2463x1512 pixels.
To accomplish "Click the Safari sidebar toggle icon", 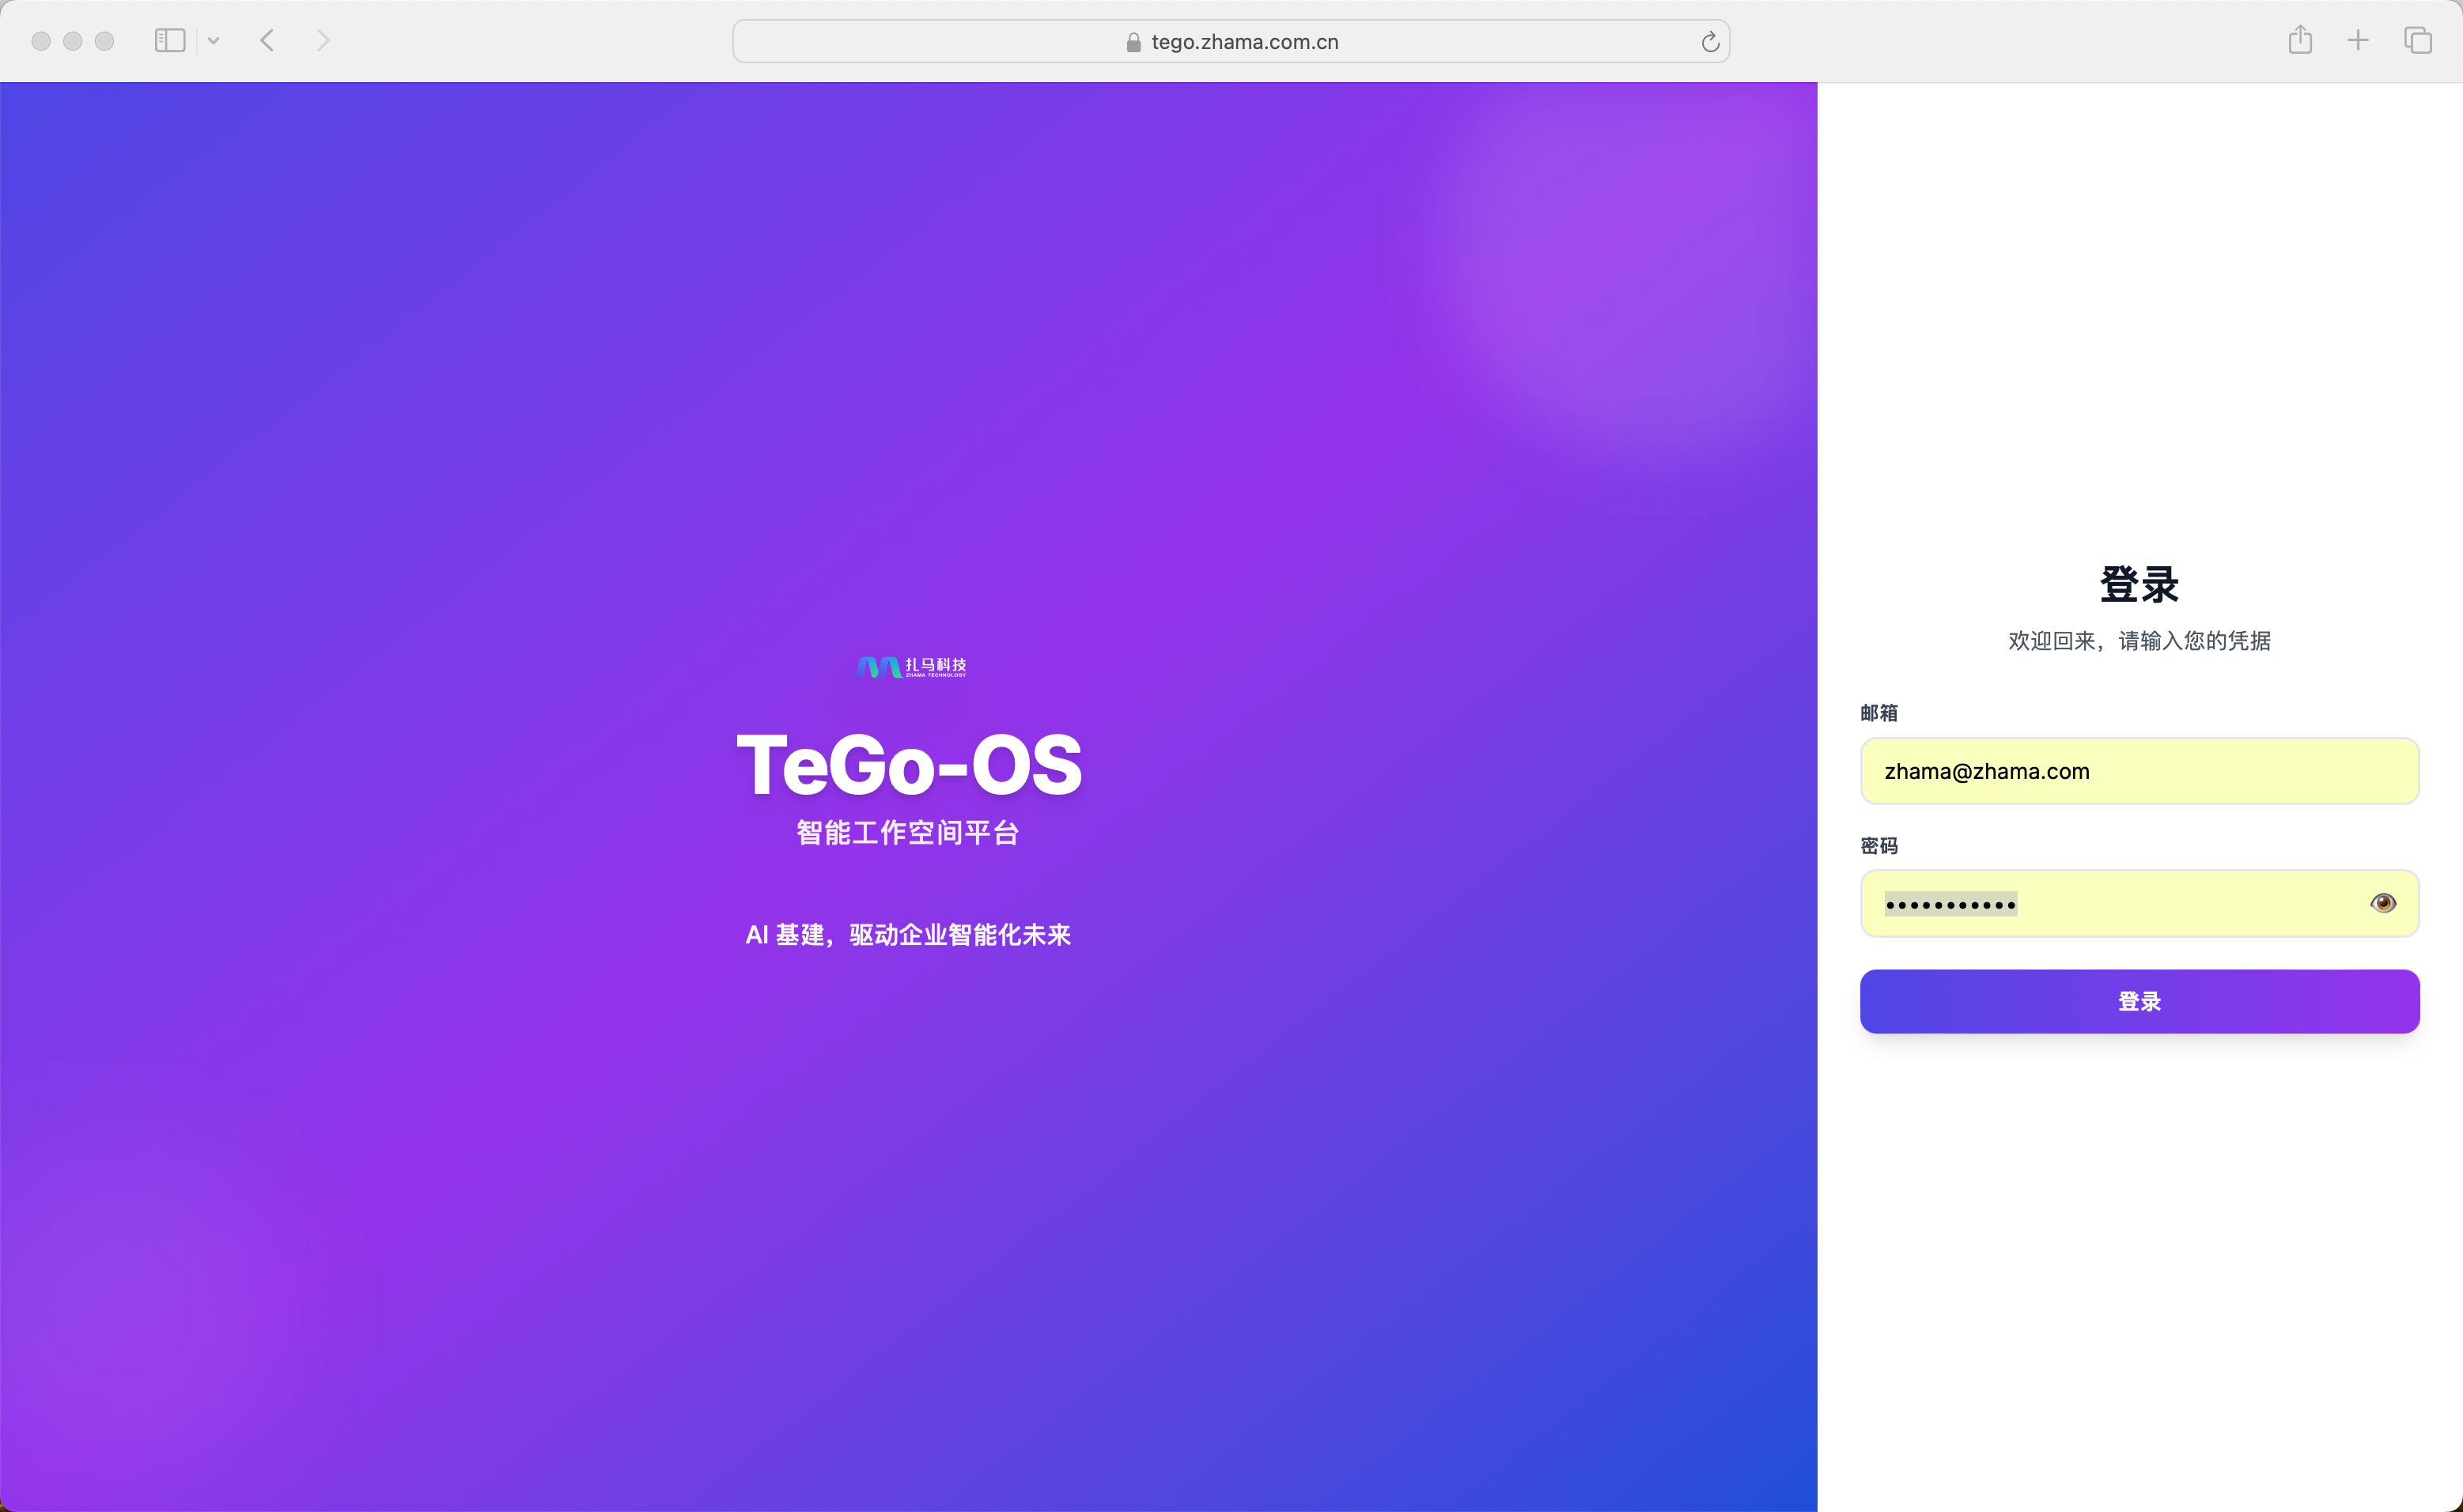I will 170,41.
